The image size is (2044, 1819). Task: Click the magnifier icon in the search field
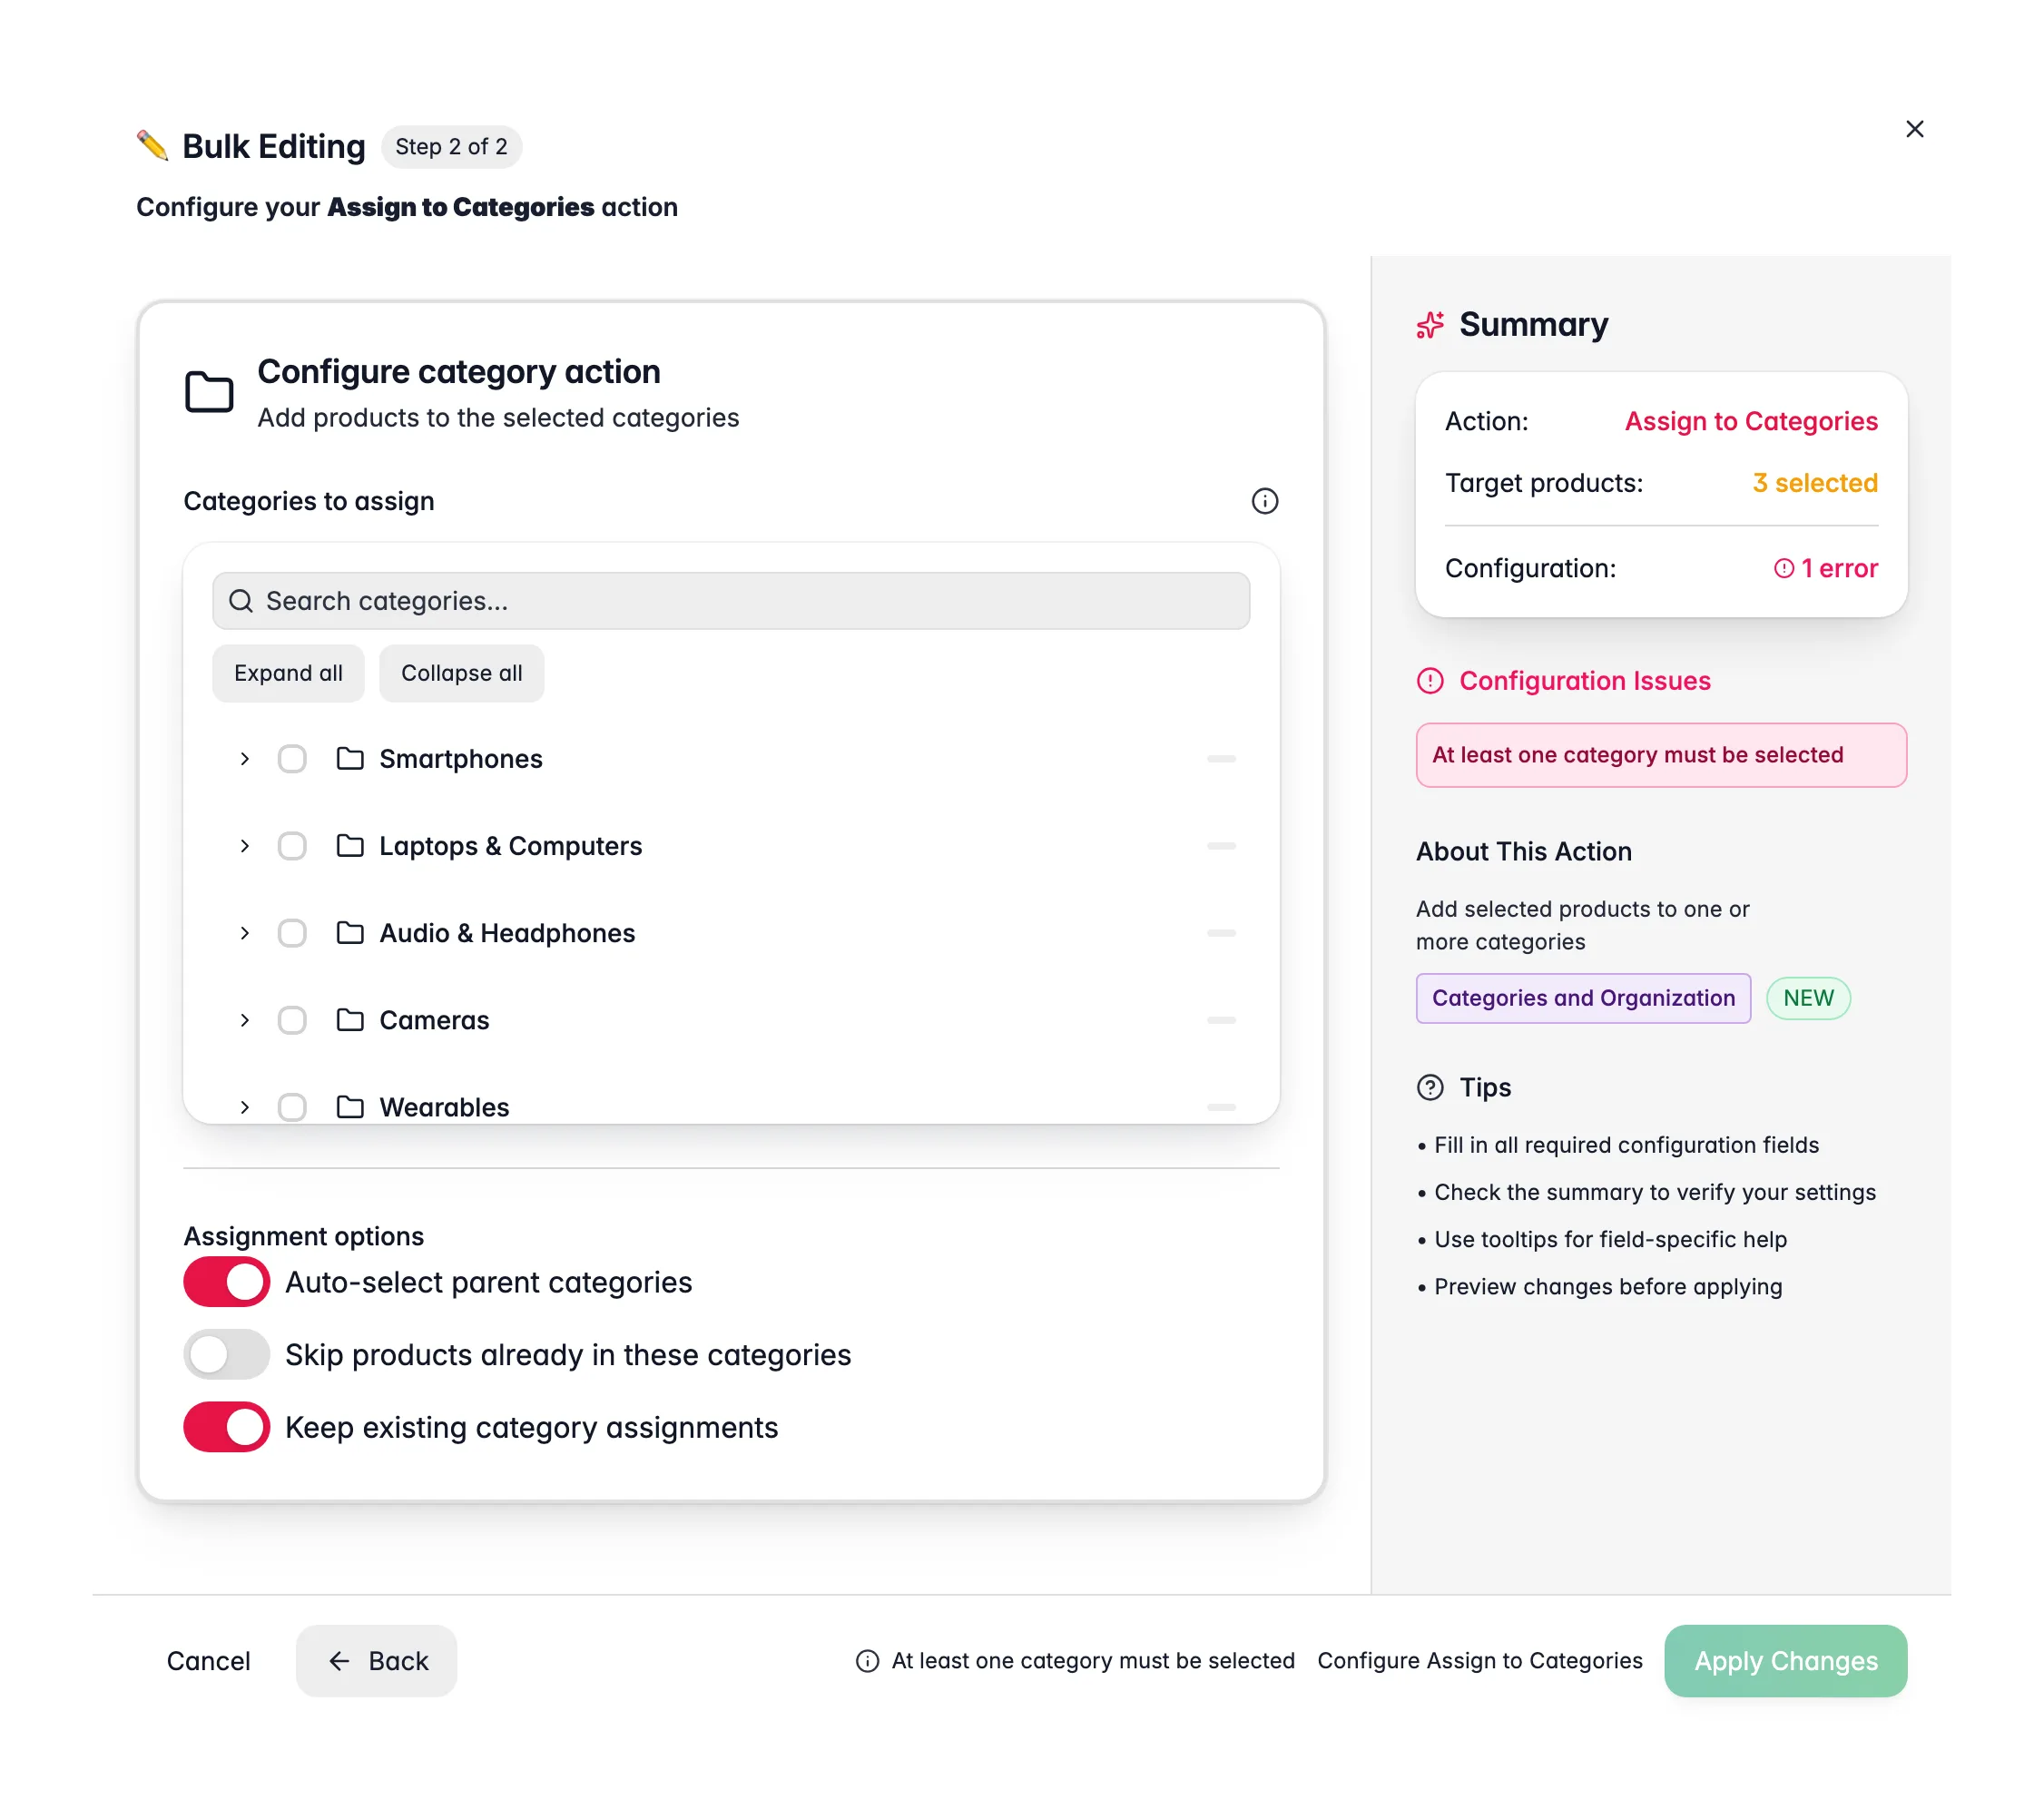tap(241, 601)
